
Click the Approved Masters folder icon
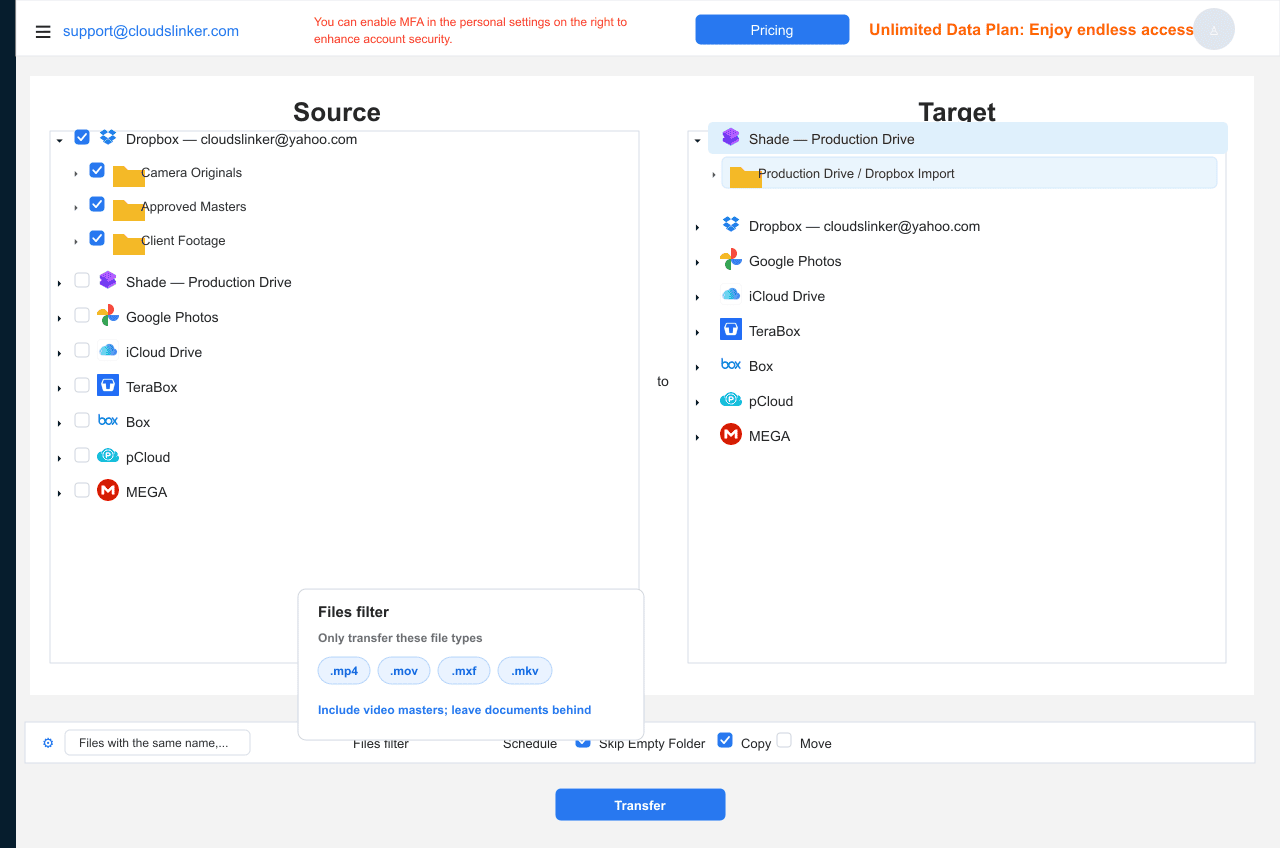[128, 211]
